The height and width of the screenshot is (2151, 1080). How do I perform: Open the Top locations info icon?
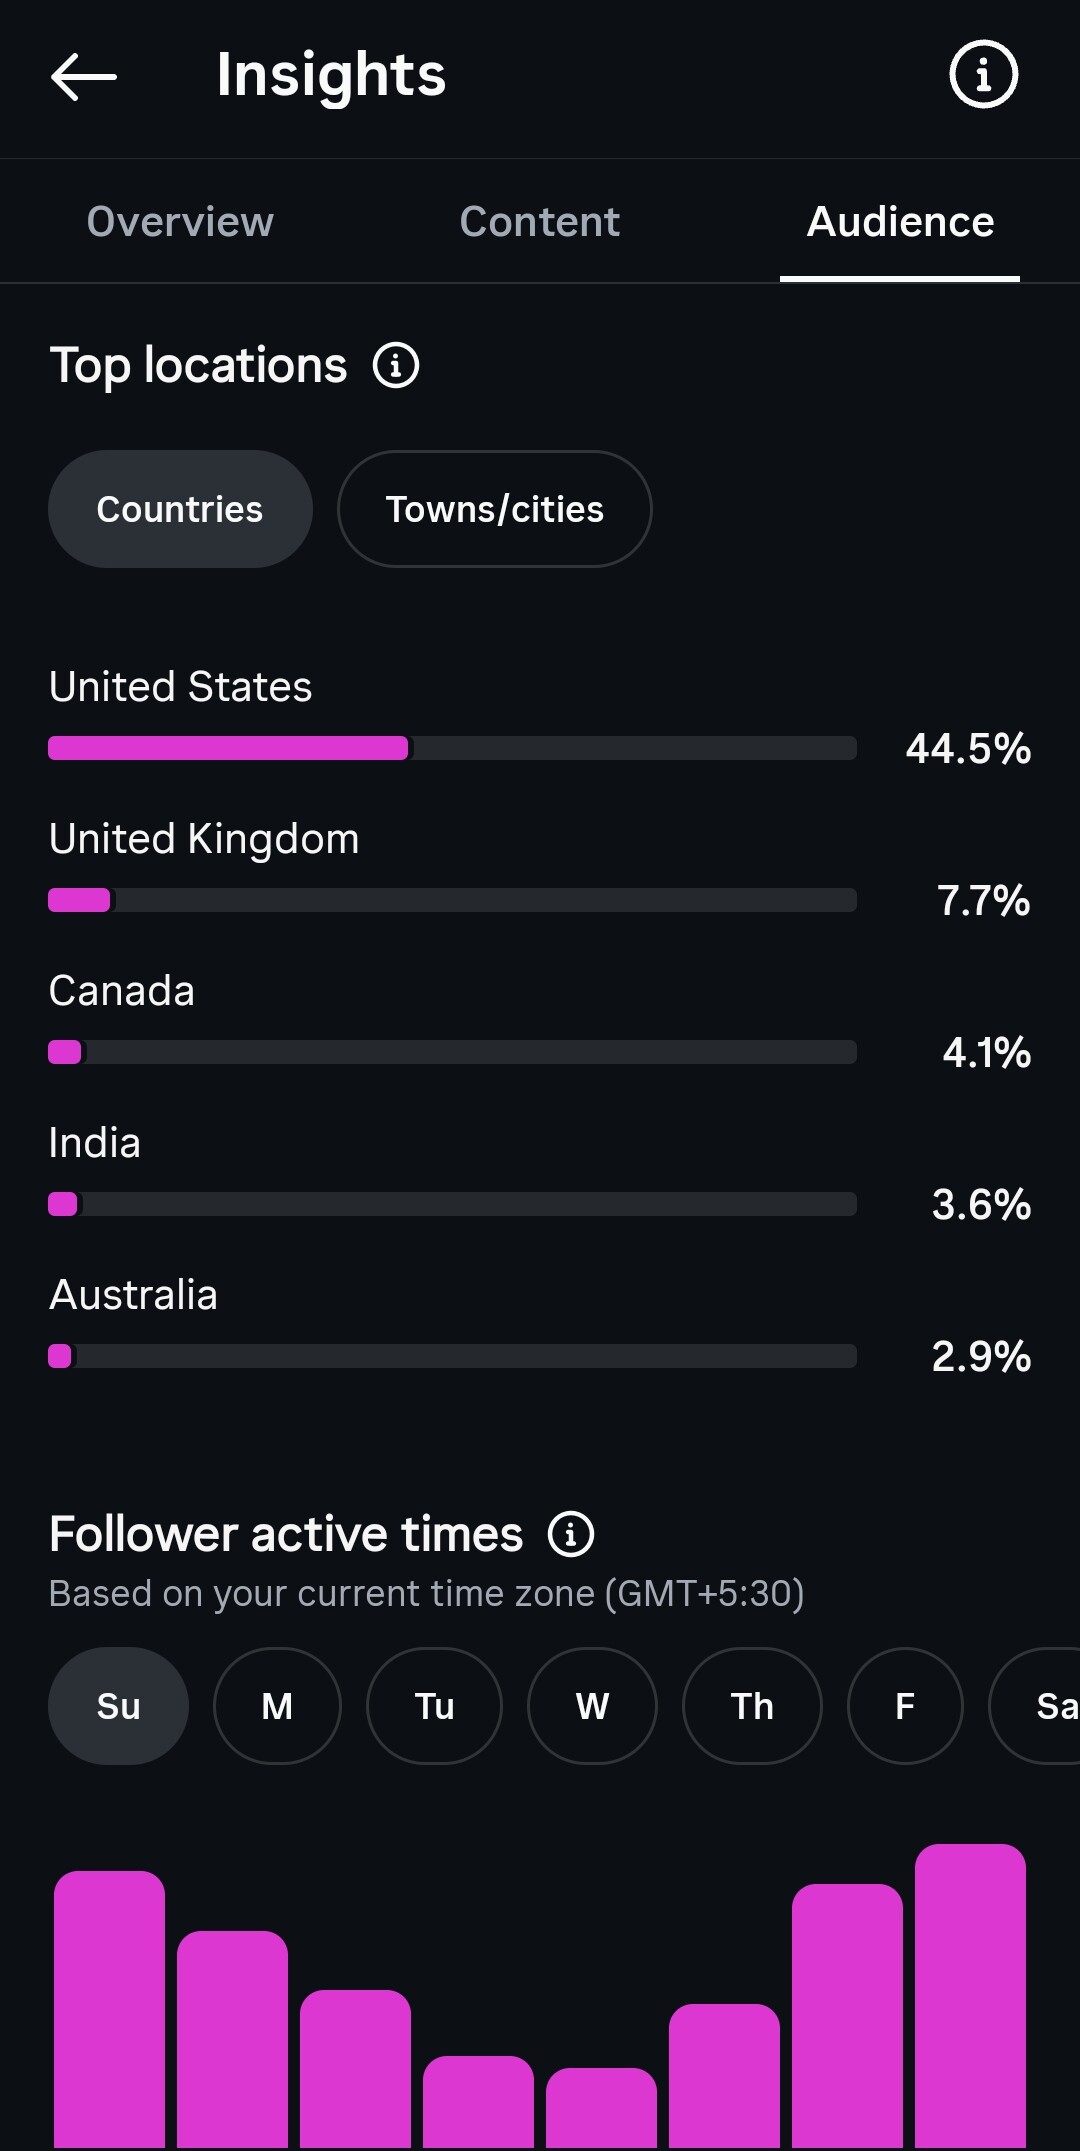click(x=396, y=365)
